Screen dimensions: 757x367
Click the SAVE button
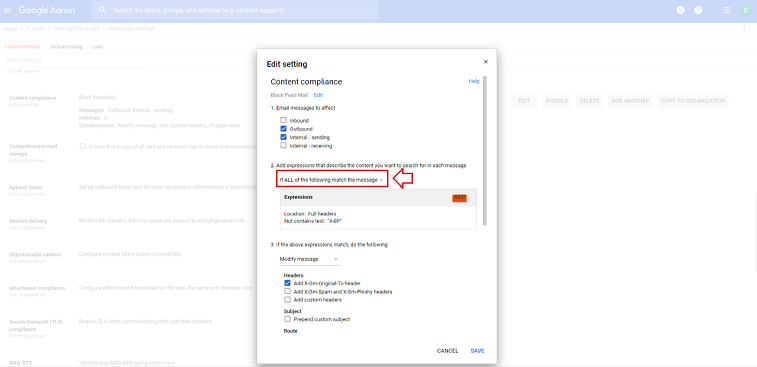[x=477, y=351]
